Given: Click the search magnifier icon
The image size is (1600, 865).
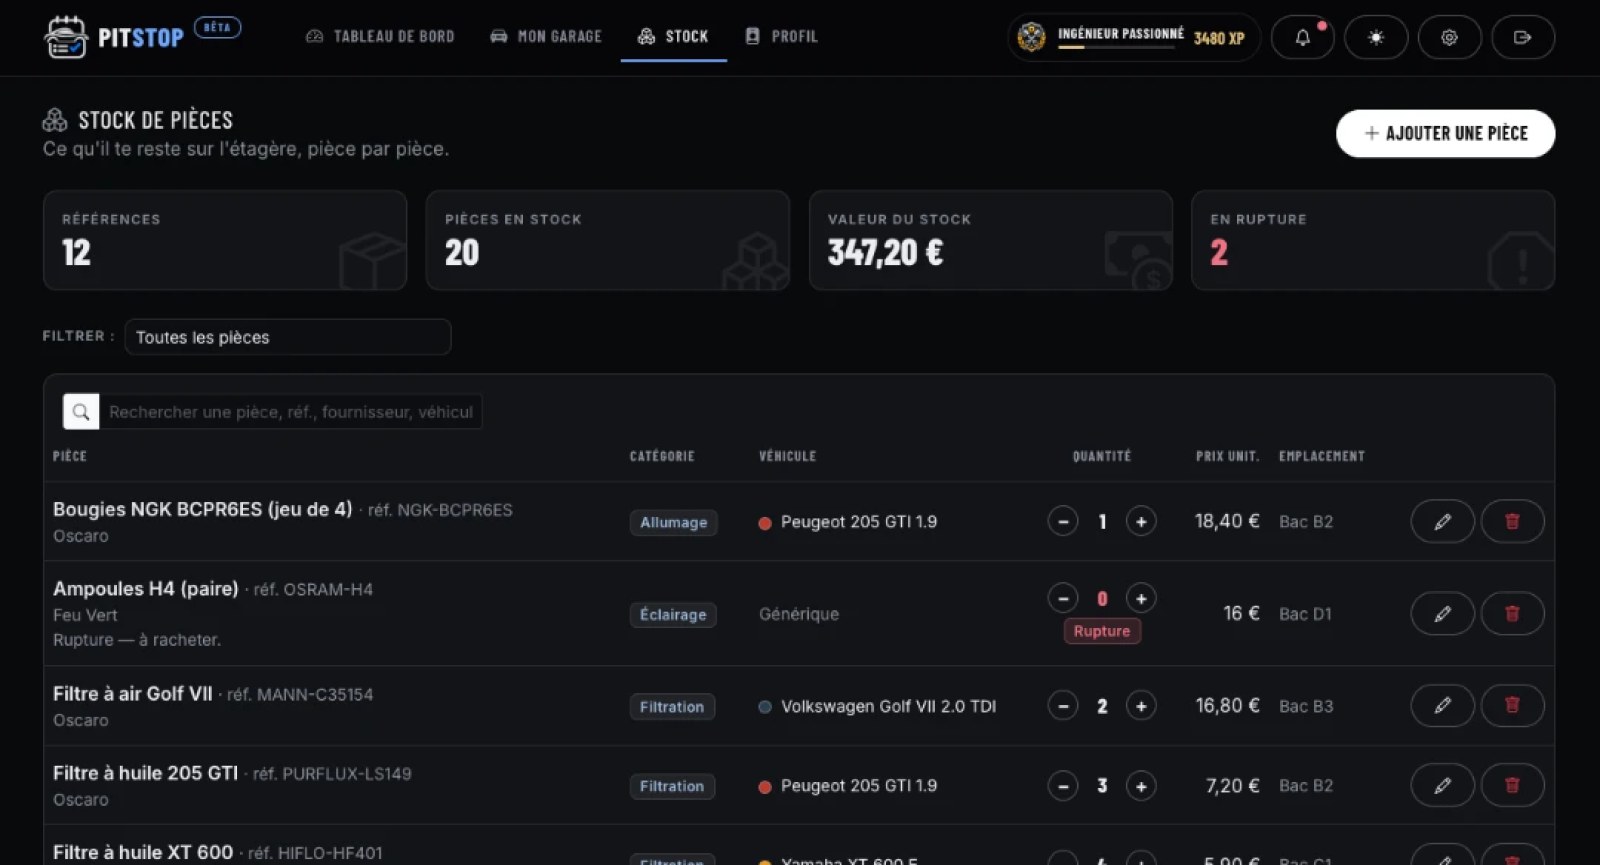Looking at the screenshot, I should [x=81, y=412].
